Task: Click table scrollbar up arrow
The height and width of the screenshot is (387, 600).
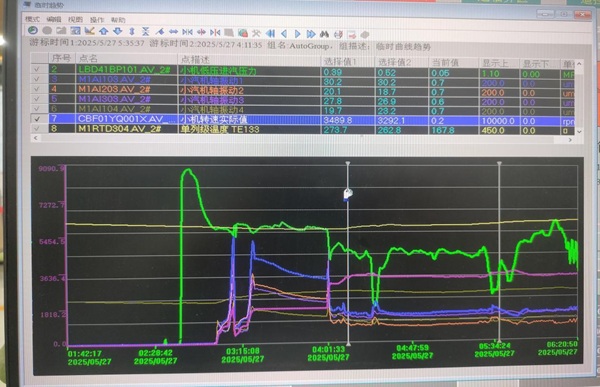Action: click(579, 64)
